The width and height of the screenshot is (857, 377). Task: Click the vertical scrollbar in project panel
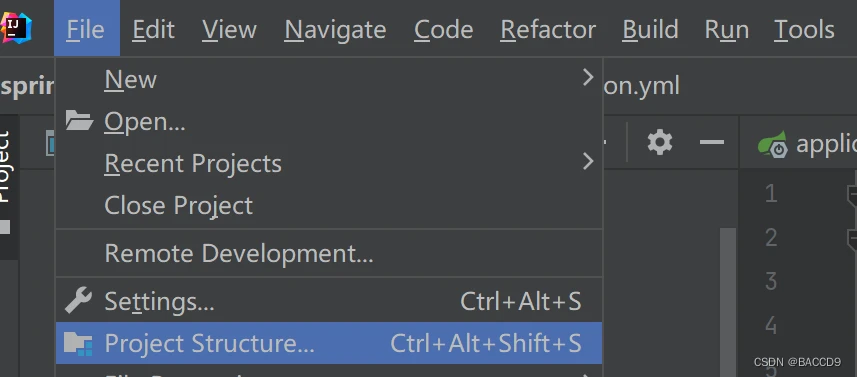[727, 302]
